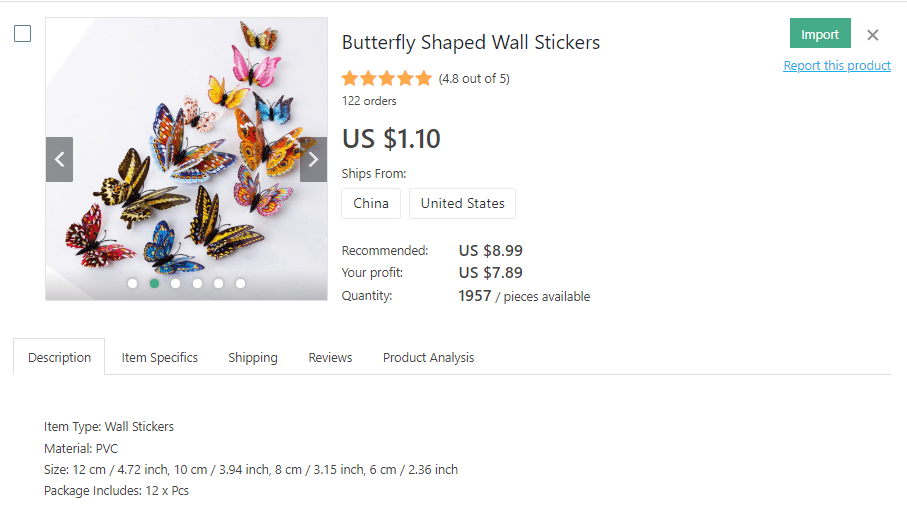
Task: Choose United States as ship-from location
Action: [x=462, y=203]
